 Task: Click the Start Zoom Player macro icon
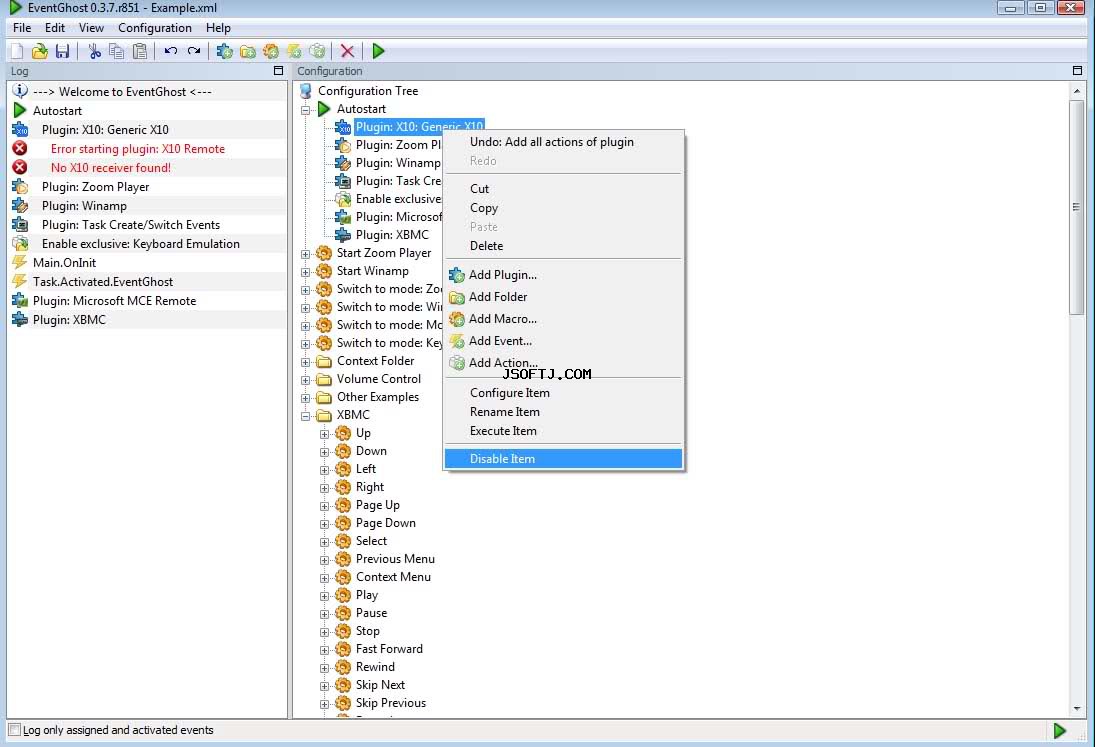point(324,253)
